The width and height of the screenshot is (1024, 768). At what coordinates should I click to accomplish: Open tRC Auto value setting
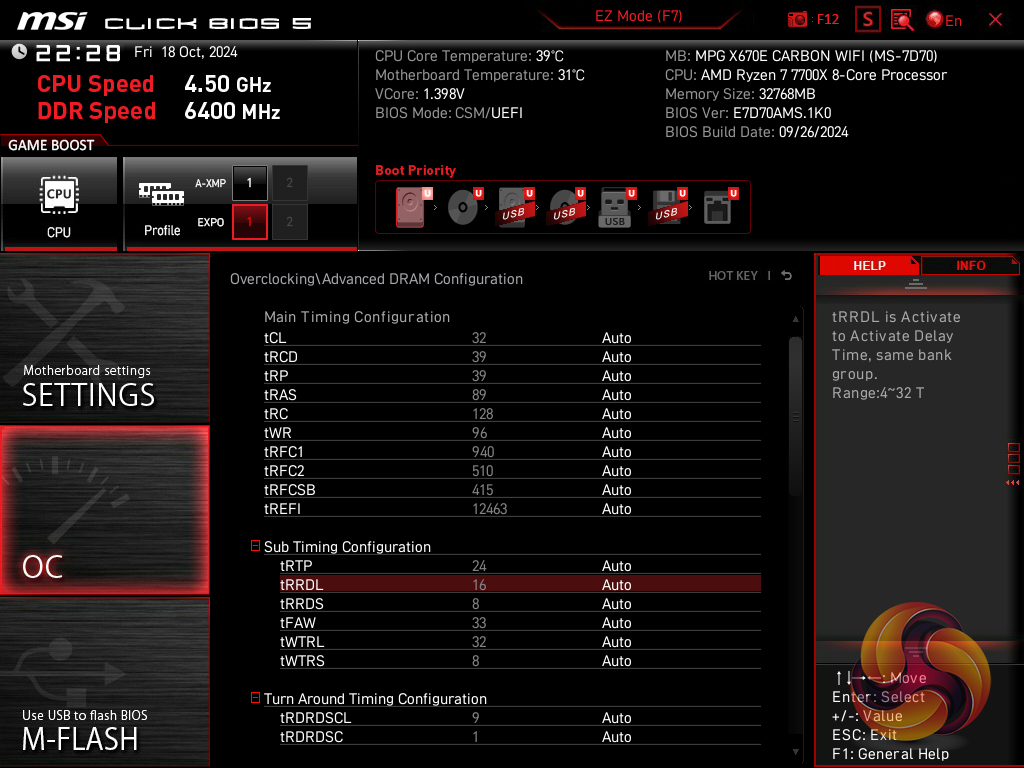[616, 413]
